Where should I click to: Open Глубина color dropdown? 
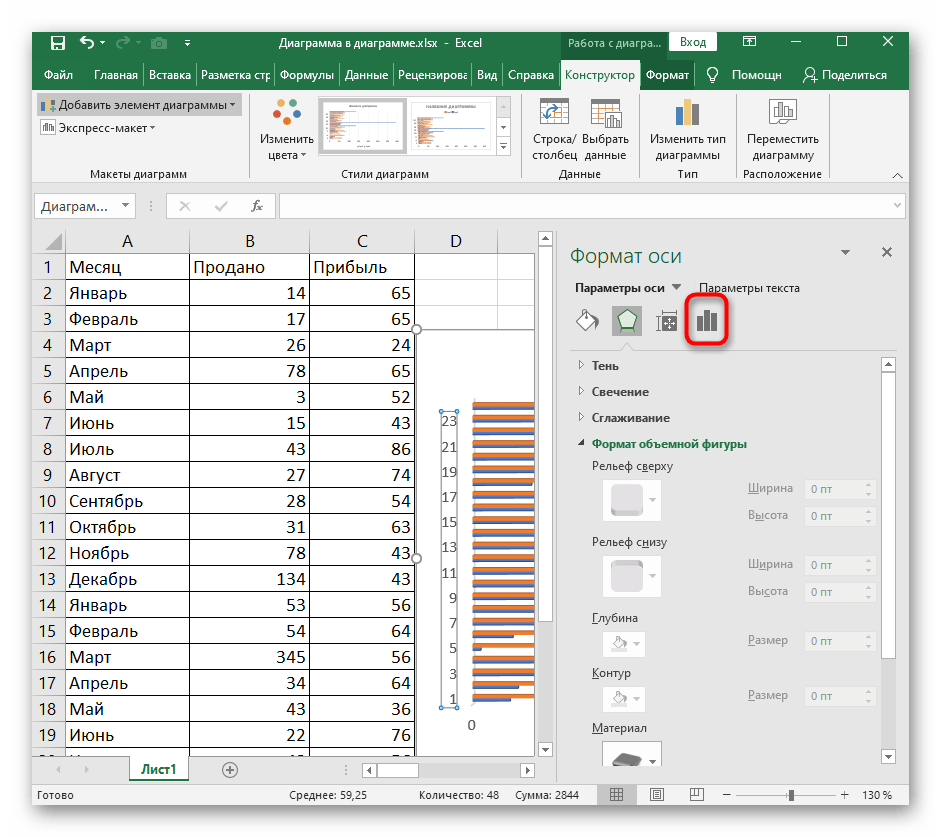click(637, 644)
